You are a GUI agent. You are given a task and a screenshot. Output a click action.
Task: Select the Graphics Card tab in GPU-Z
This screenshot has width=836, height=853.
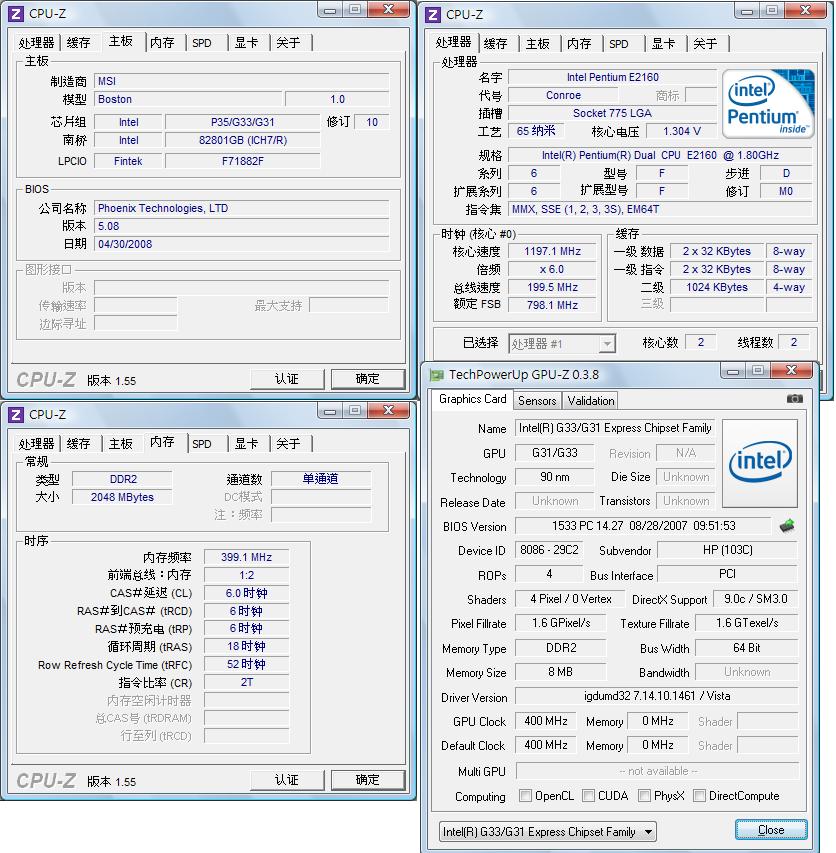pos(472,399)
